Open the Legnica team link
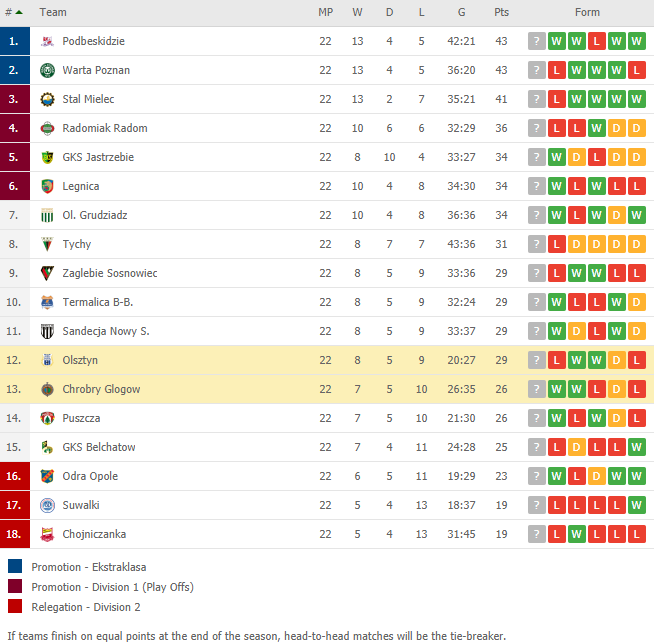Image resolution: width=654 pixels, height=643 pixels. [x=81, y=186]
